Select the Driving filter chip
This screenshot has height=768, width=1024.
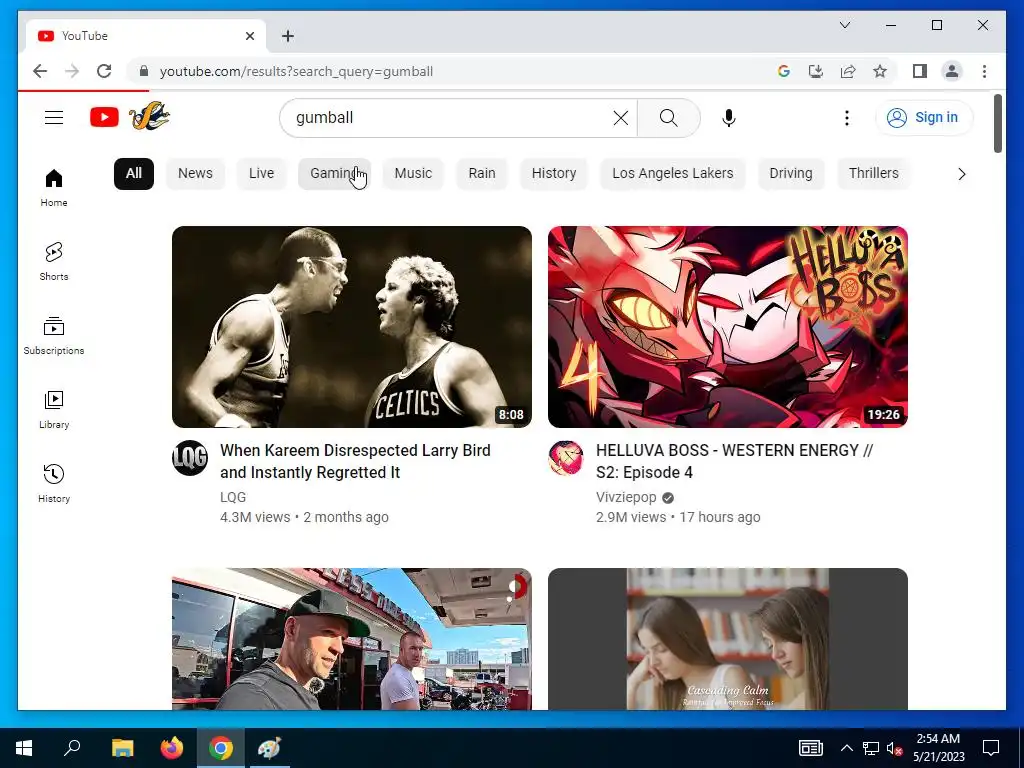[791, 174]
